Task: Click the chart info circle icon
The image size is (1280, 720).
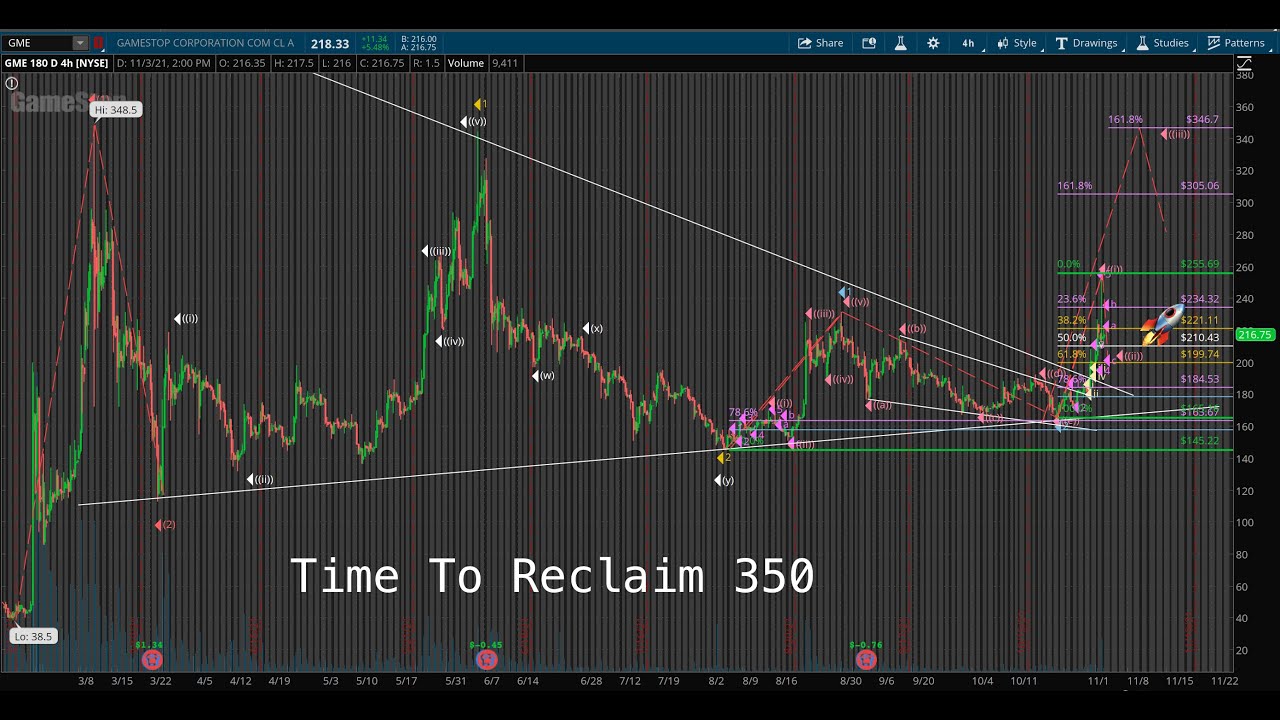Action: pyautogui.click(x=12, y=84)
